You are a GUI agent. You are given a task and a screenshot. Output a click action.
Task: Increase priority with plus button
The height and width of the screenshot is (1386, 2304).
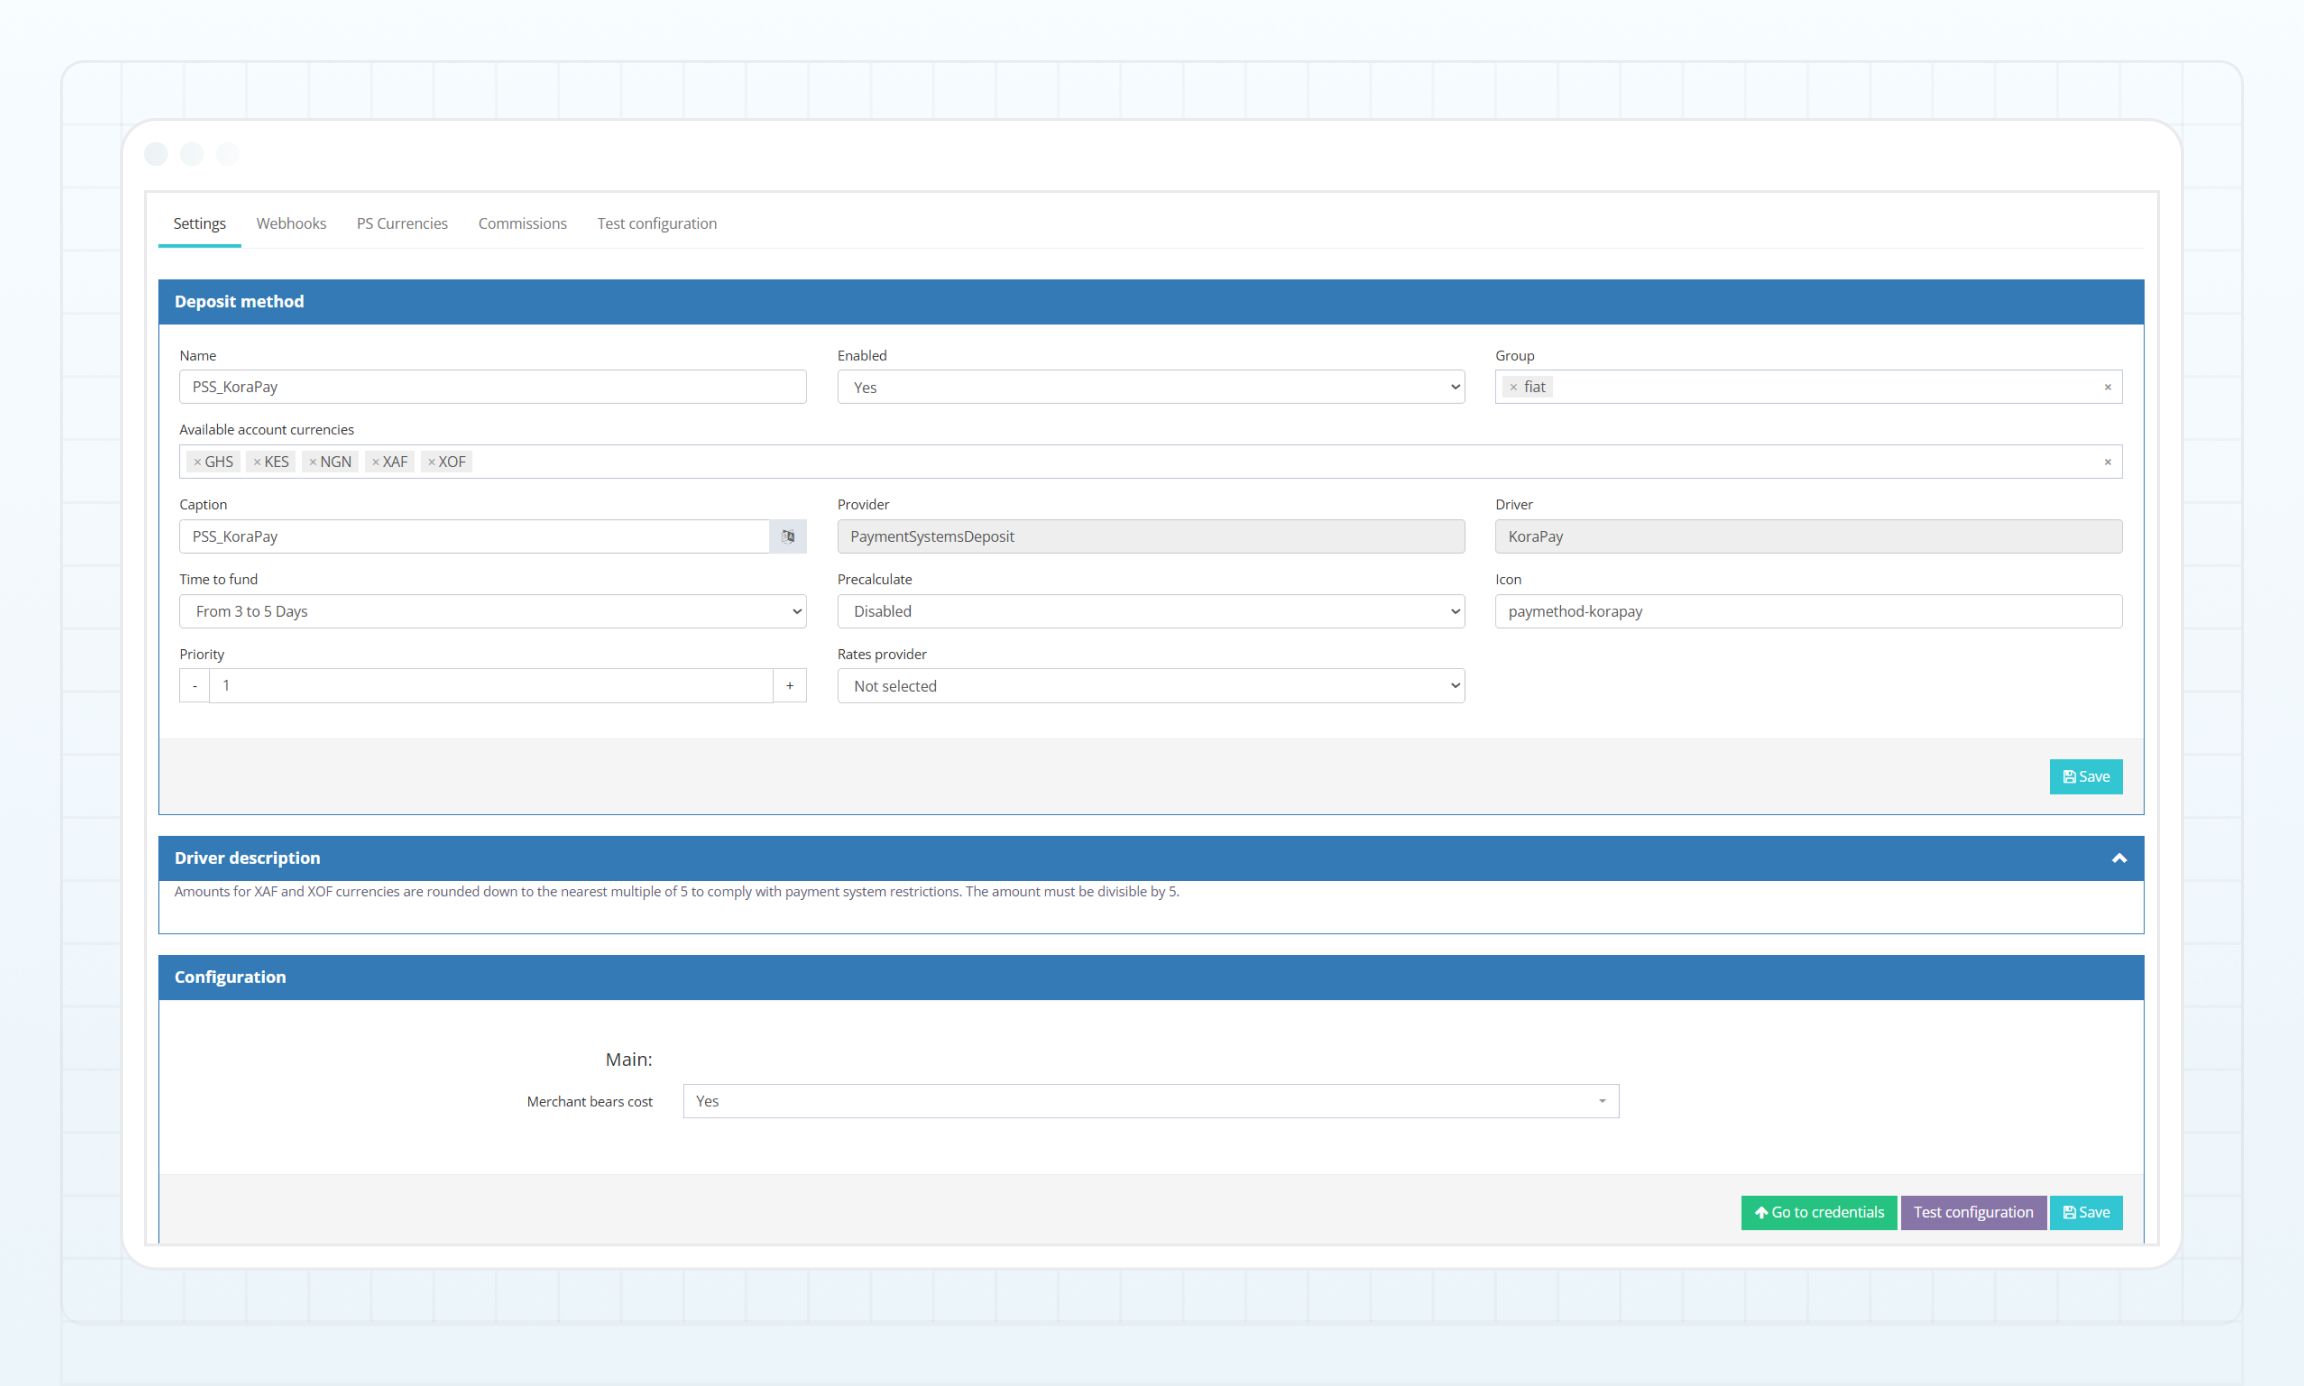pos(790,686)
